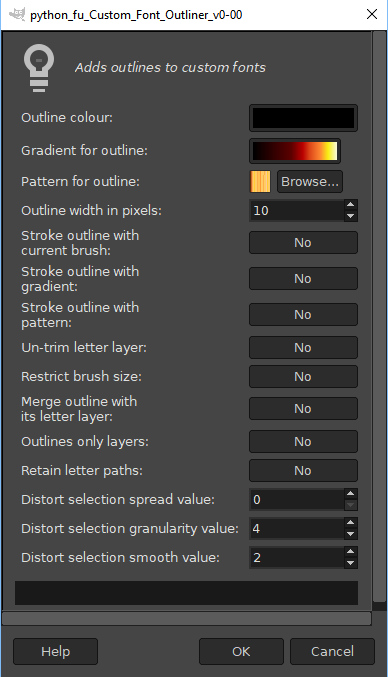Toggle Stroke outline with current brush
Screen dimensions: 388x677
(303, 243)
